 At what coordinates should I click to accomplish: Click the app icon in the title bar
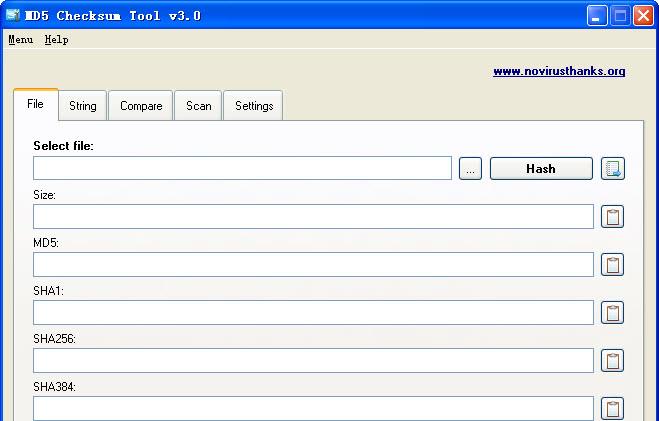click(13, 16)
